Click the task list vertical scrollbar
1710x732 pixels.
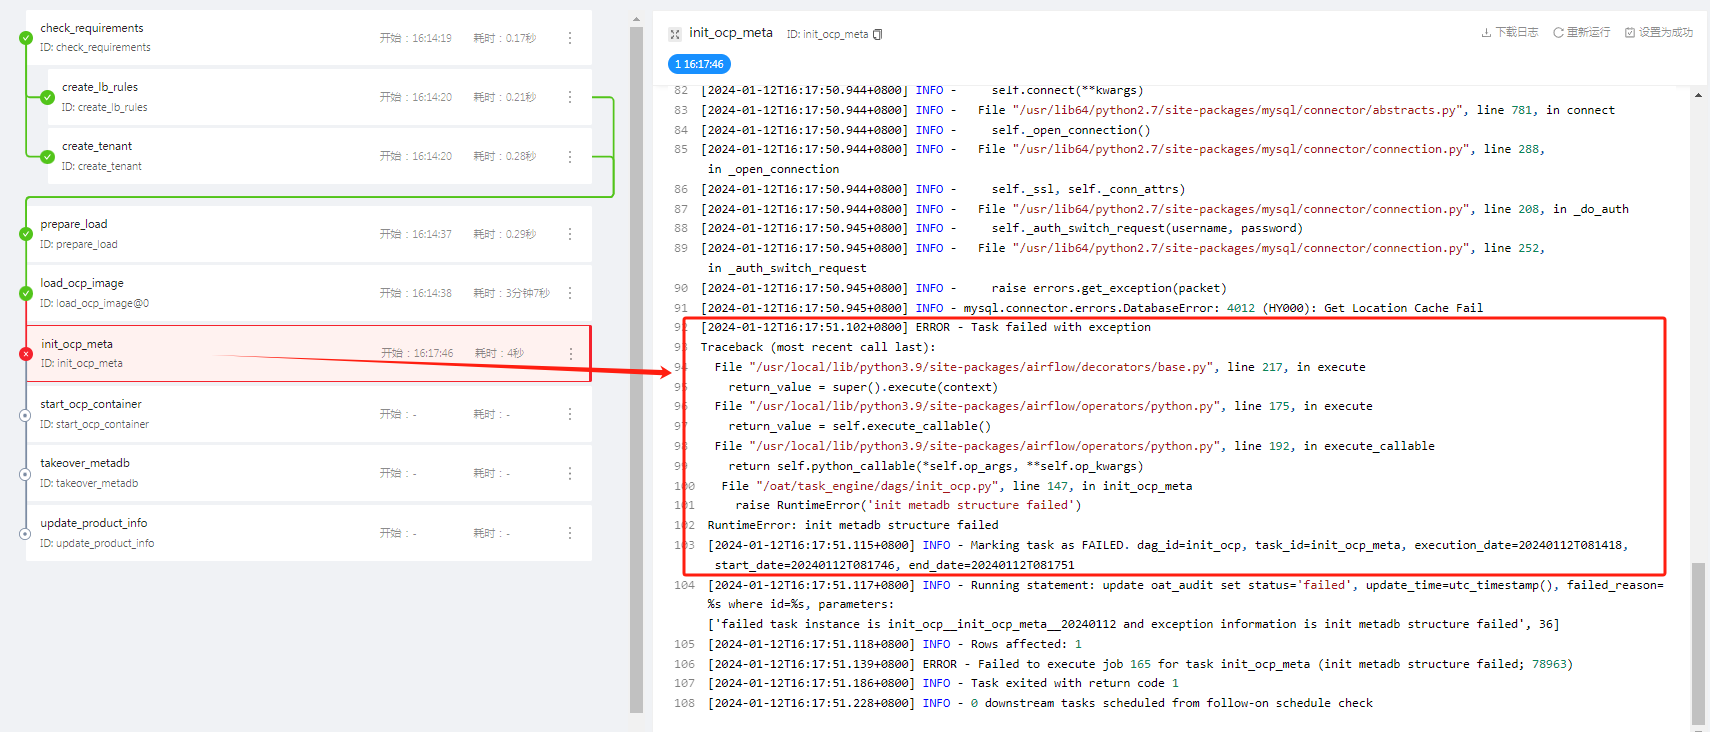coord(636,370)
